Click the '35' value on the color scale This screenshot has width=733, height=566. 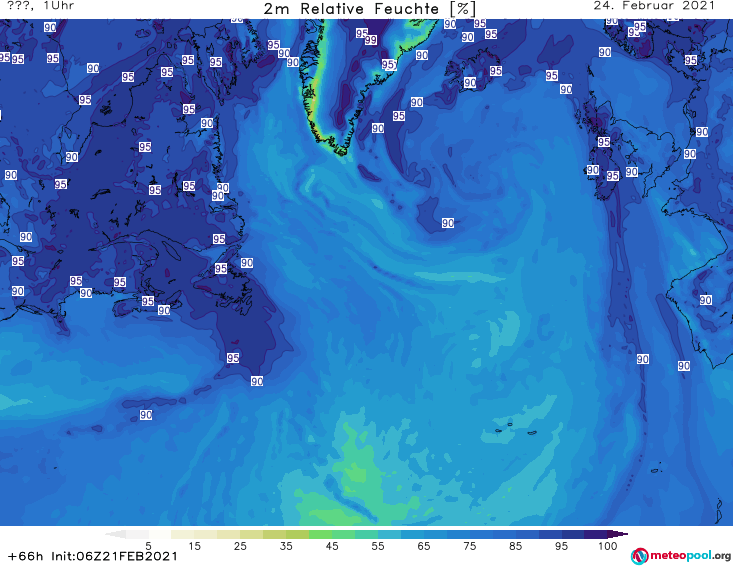286,546
